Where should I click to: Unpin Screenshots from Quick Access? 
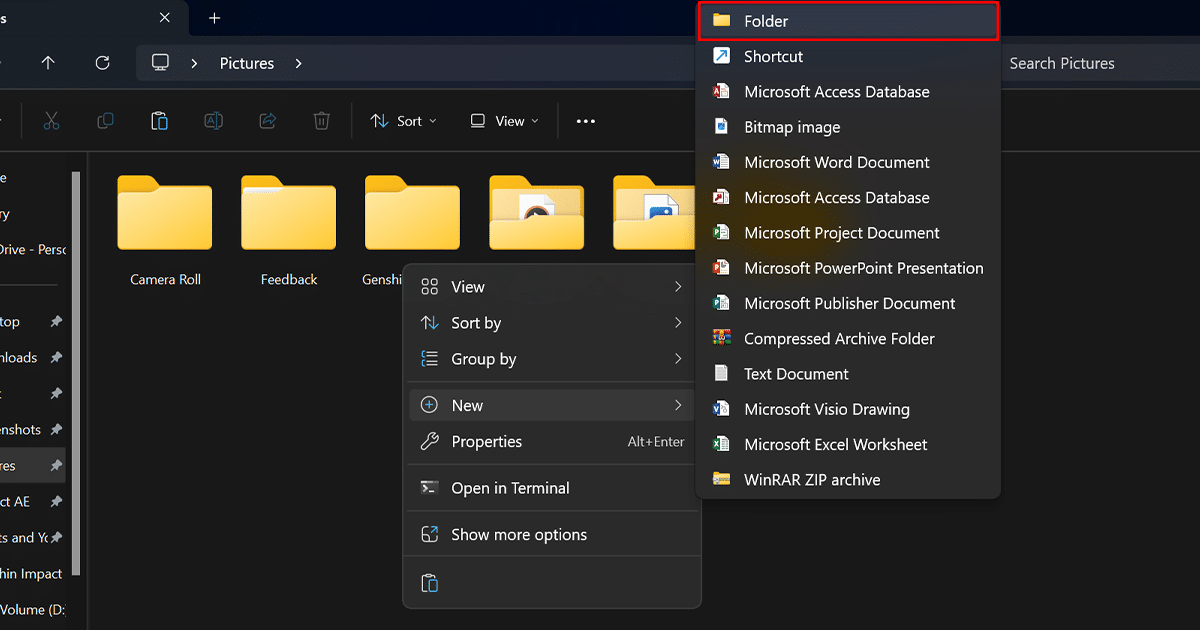pyautogui.click(x=57, y=429)
